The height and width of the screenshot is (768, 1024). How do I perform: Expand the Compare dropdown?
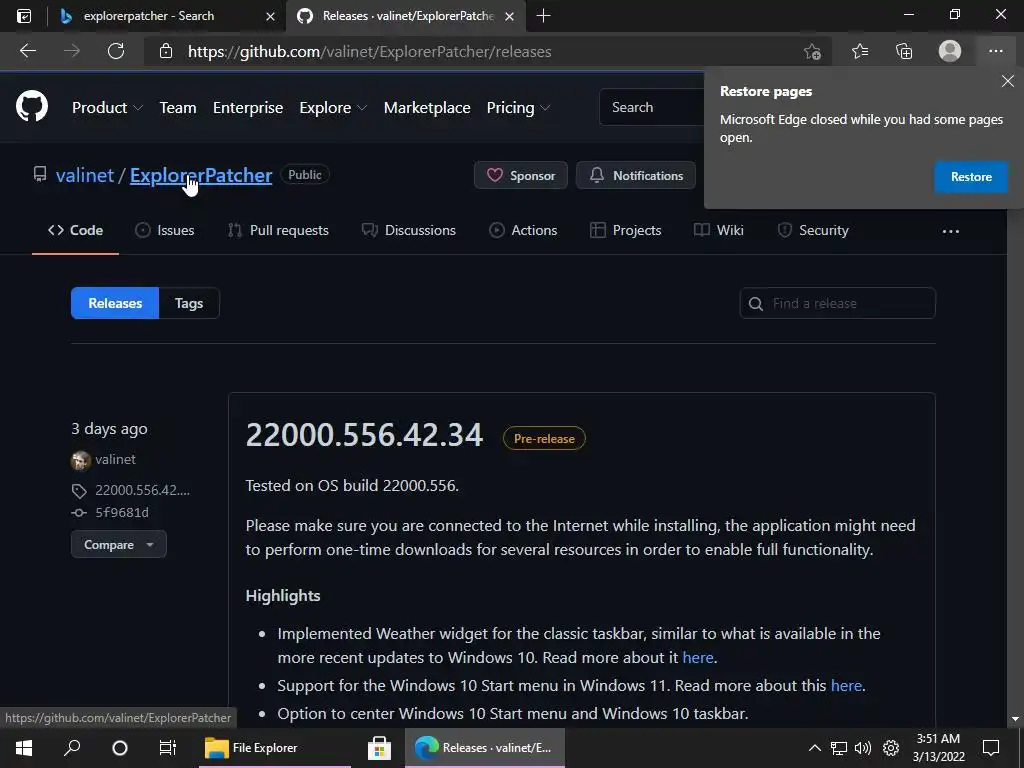pyautogui.click(x=119, y=545)
